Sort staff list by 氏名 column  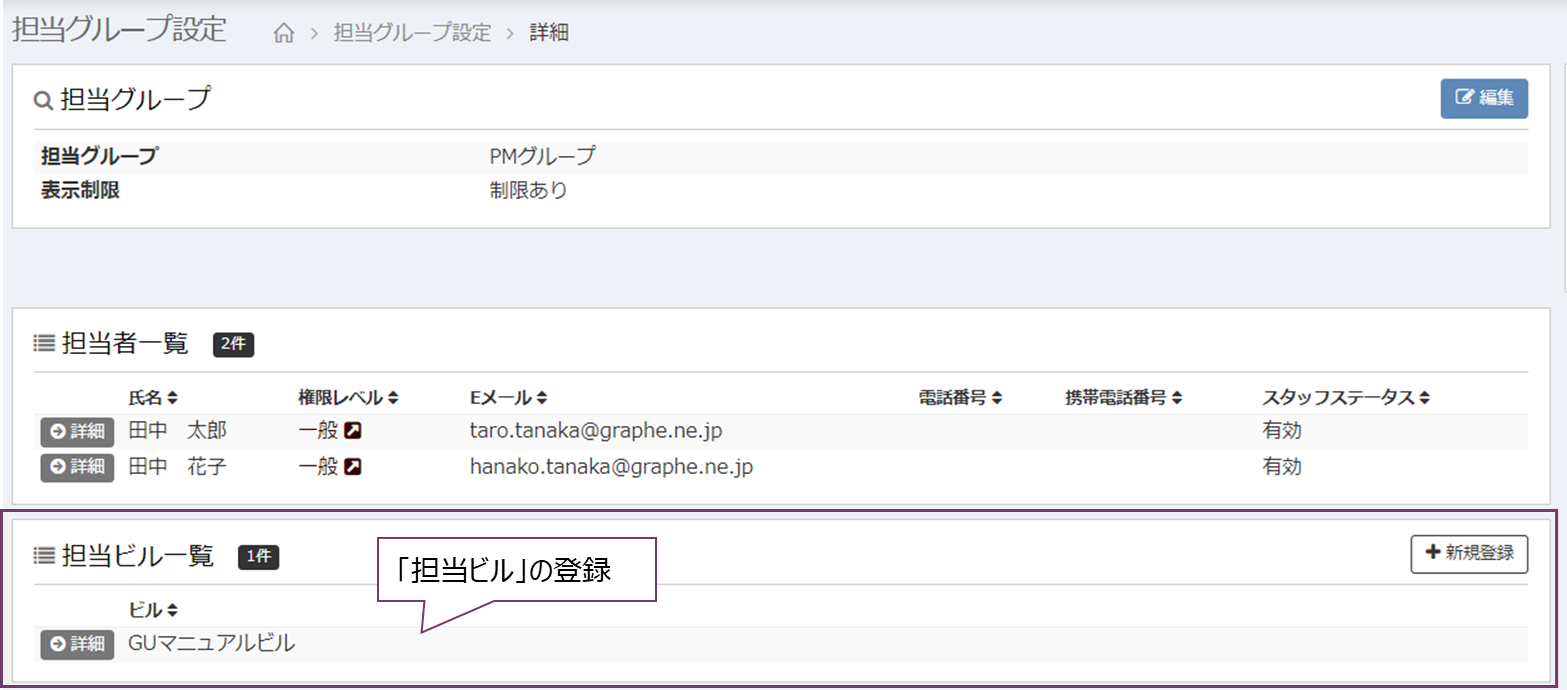[x=153, y=397]
